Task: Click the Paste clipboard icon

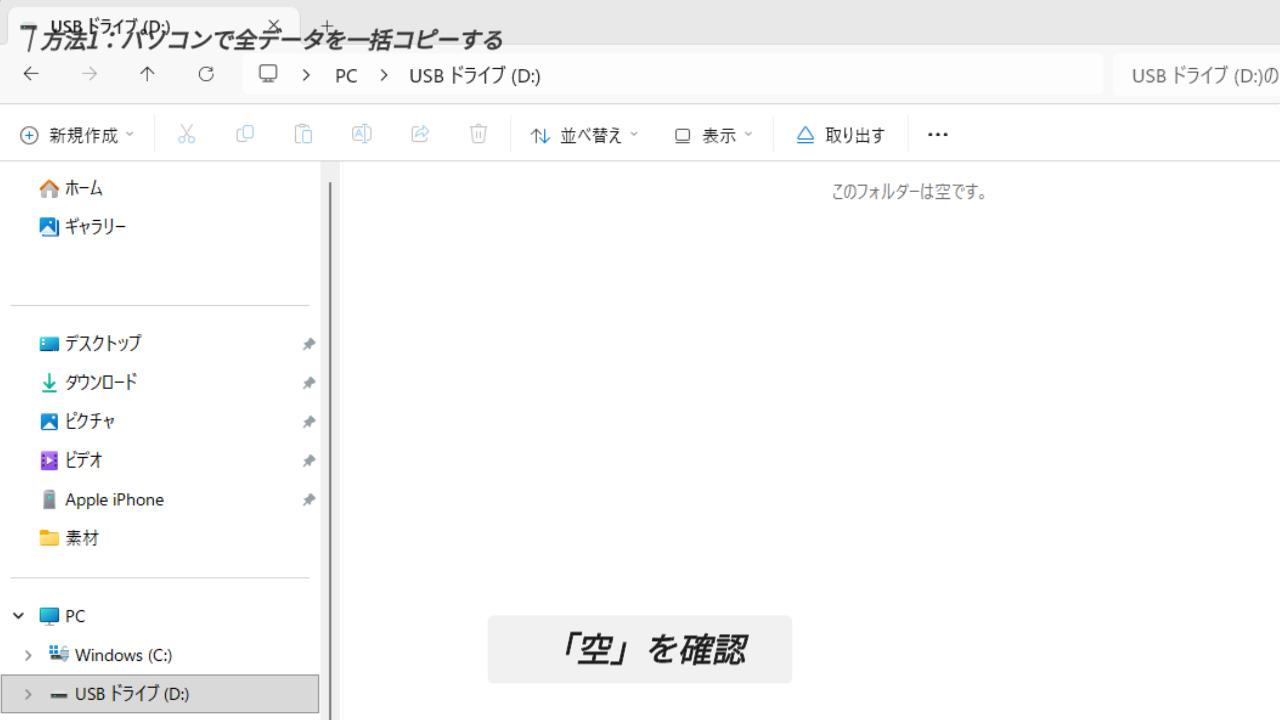Action: pyautogui.click(x=303, y=135)
